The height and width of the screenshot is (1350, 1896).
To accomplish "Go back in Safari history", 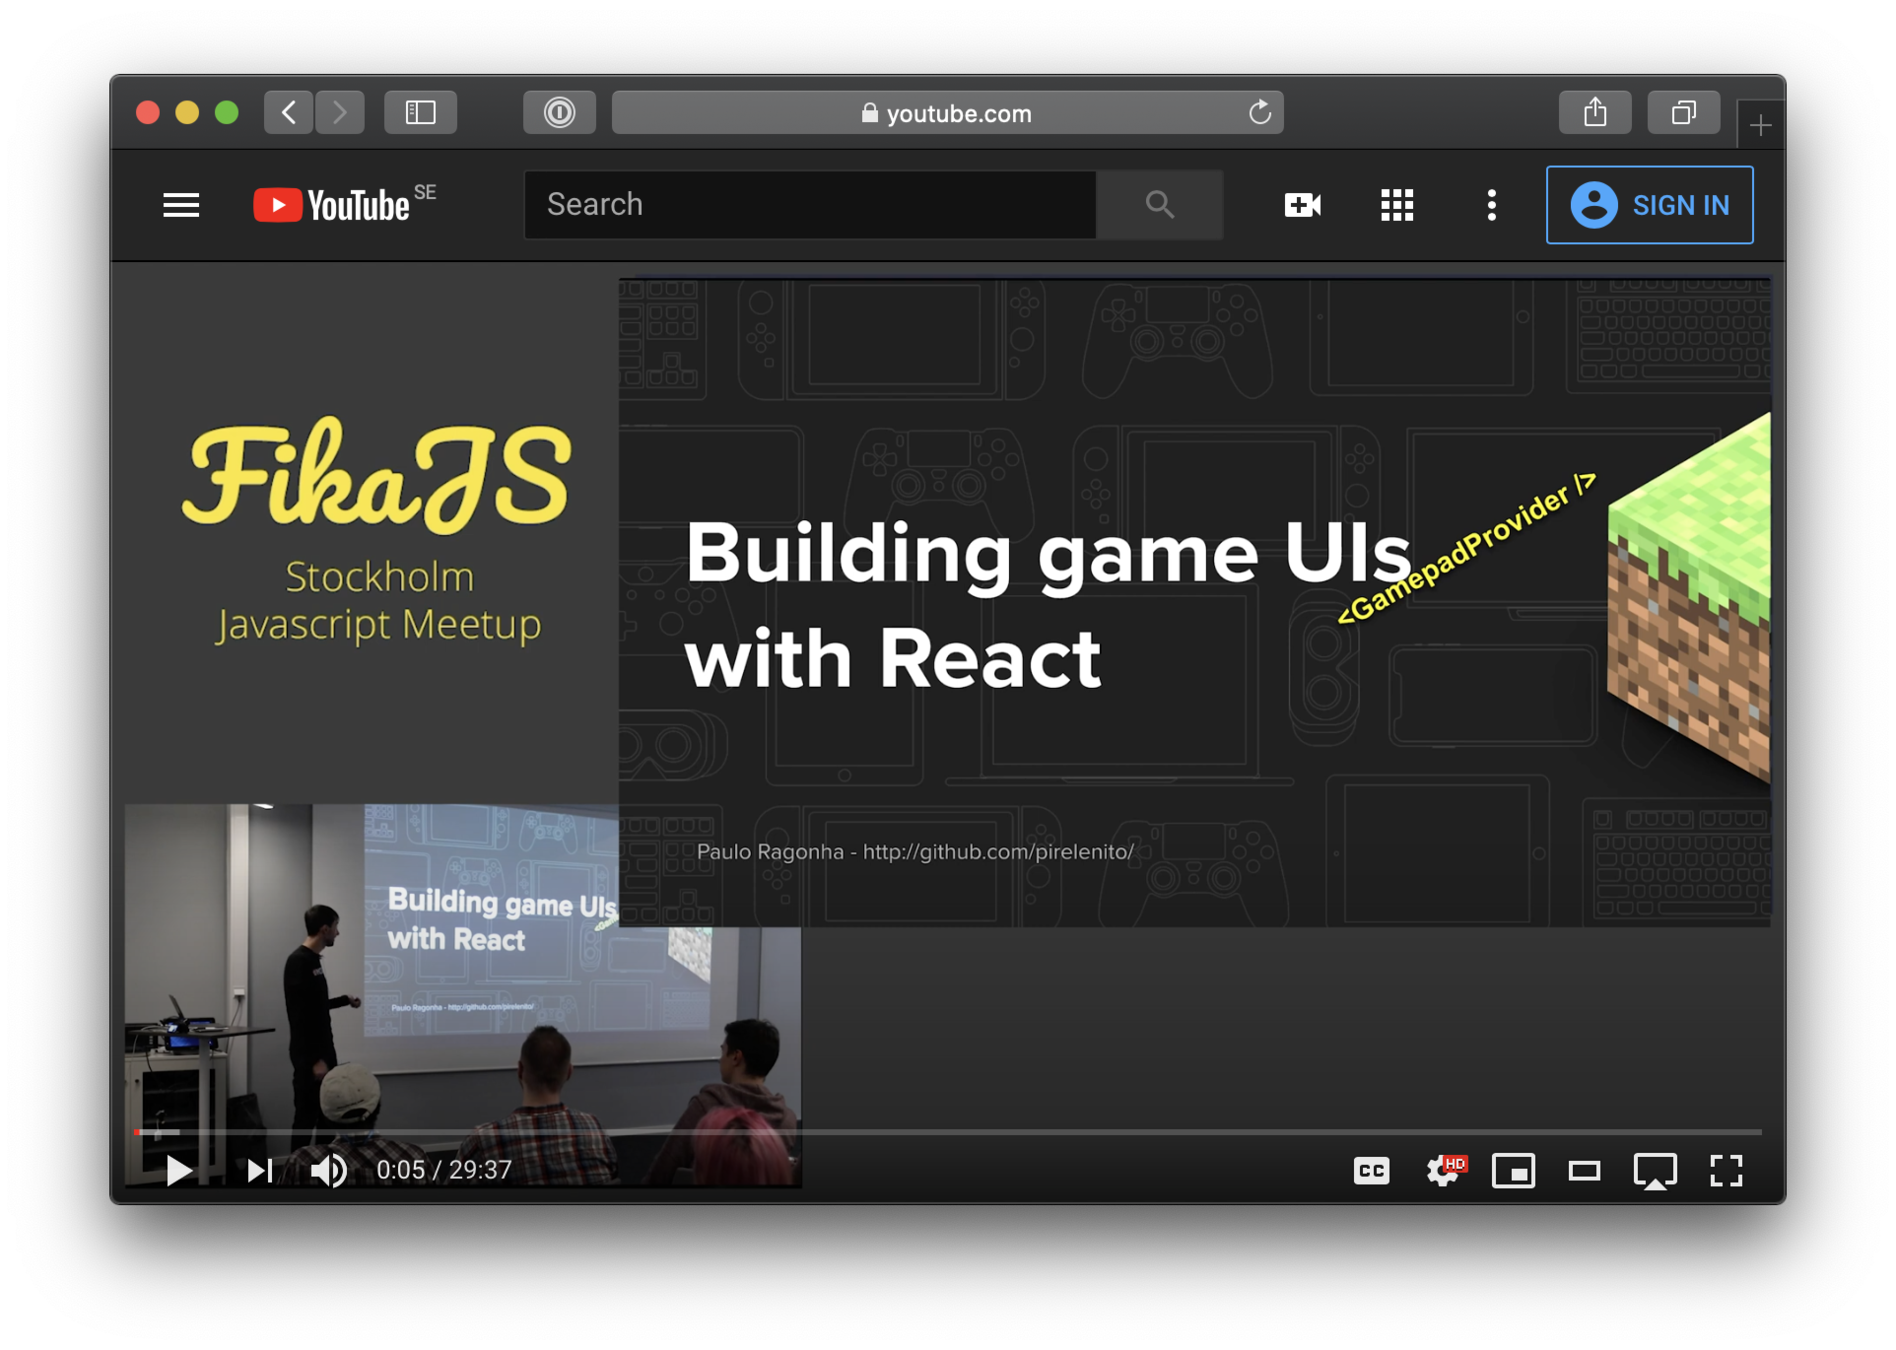I will pyautogui.click(x=289, y=112).
